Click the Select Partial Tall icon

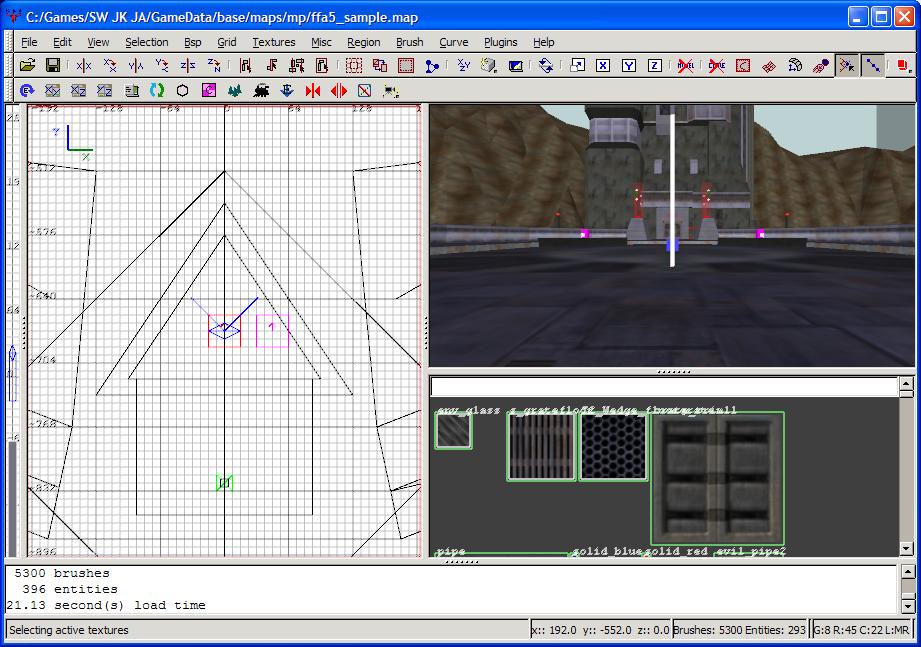click(297, 65)
